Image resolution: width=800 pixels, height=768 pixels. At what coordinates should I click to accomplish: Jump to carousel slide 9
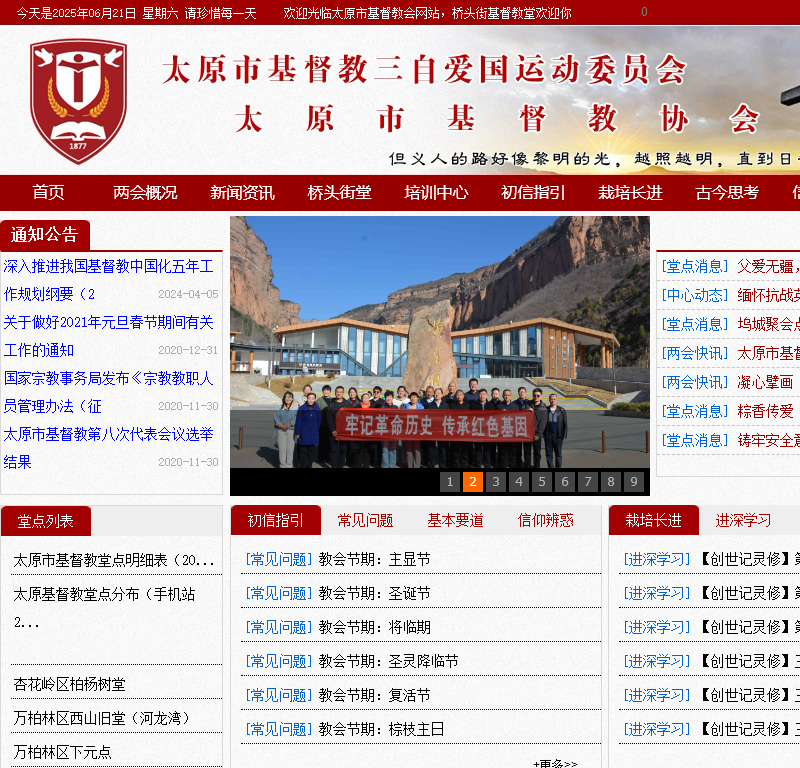coord(632,481)
